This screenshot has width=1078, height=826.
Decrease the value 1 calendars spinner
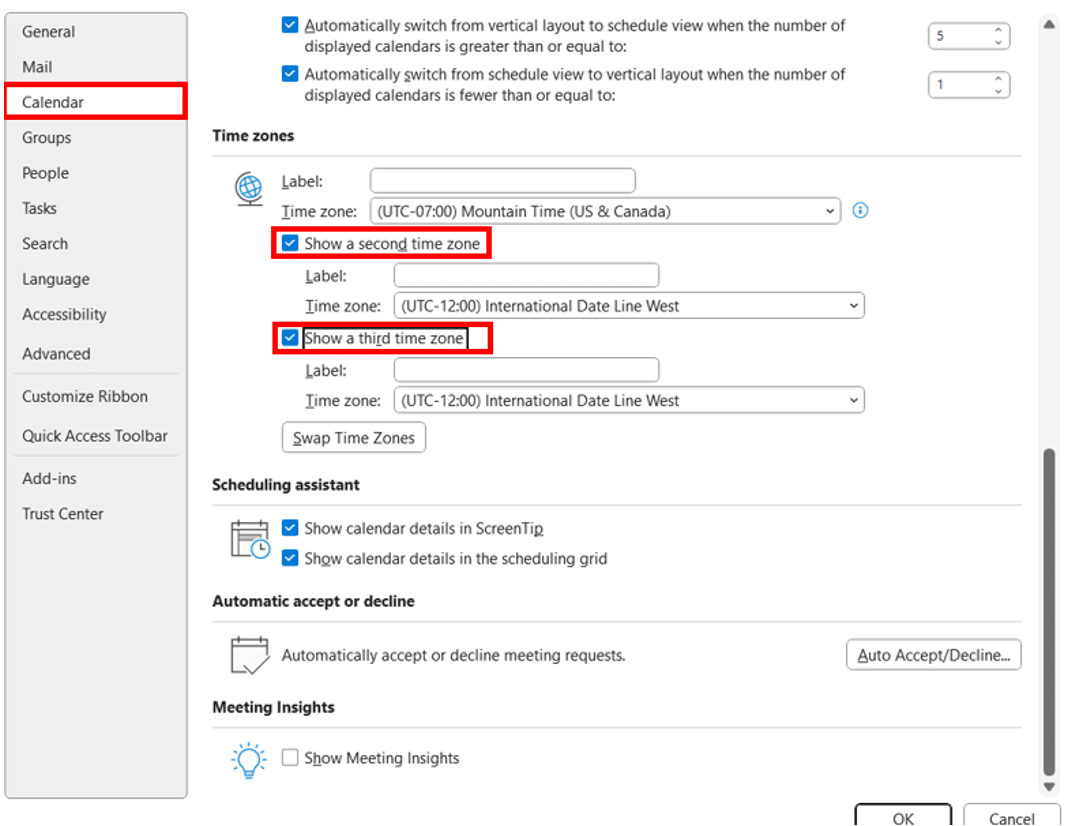pos(998,91)
